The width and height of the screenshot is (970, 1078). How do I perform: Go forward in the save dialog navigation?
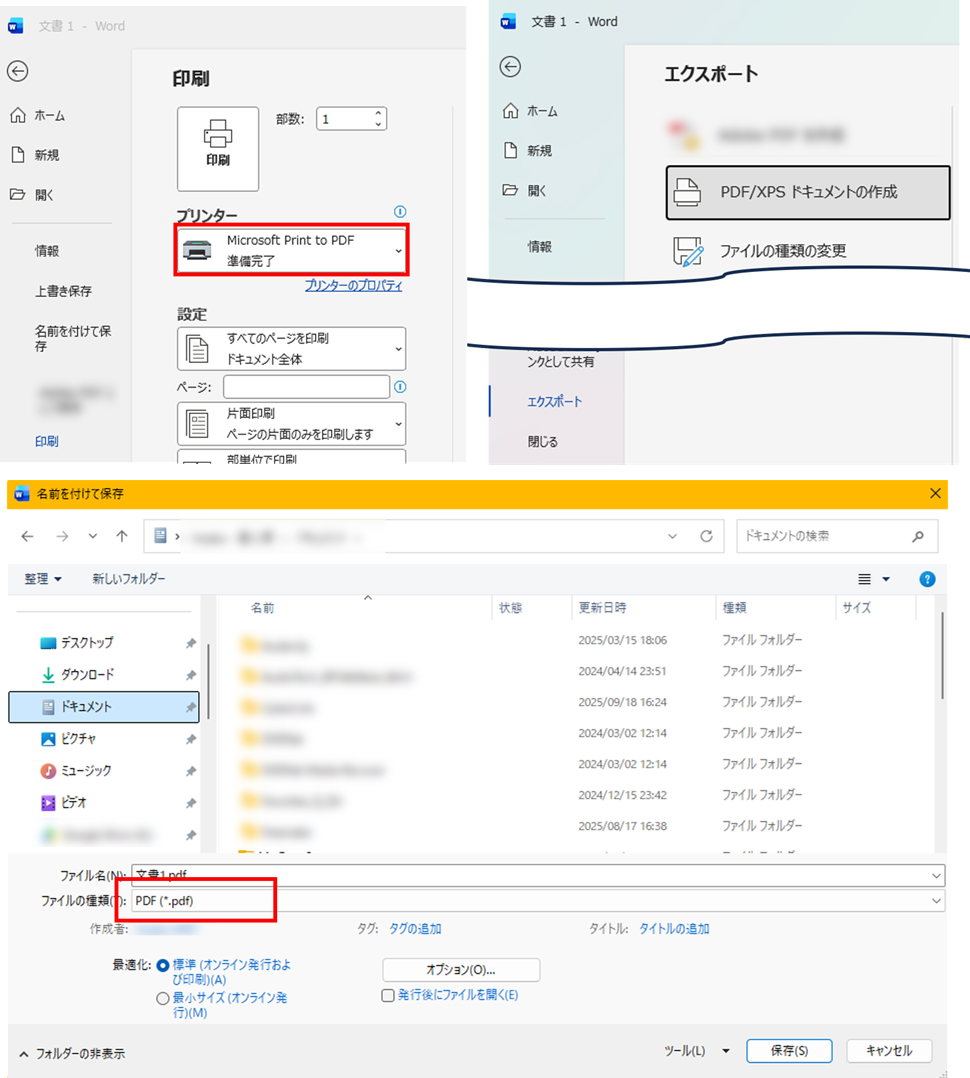tap(63, 536)
